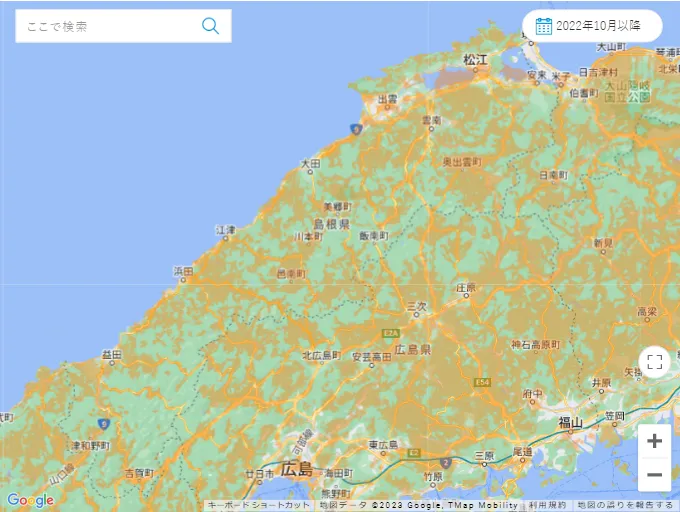Click the 熊野町 town label
680x512 pixels.
[336, 493]
